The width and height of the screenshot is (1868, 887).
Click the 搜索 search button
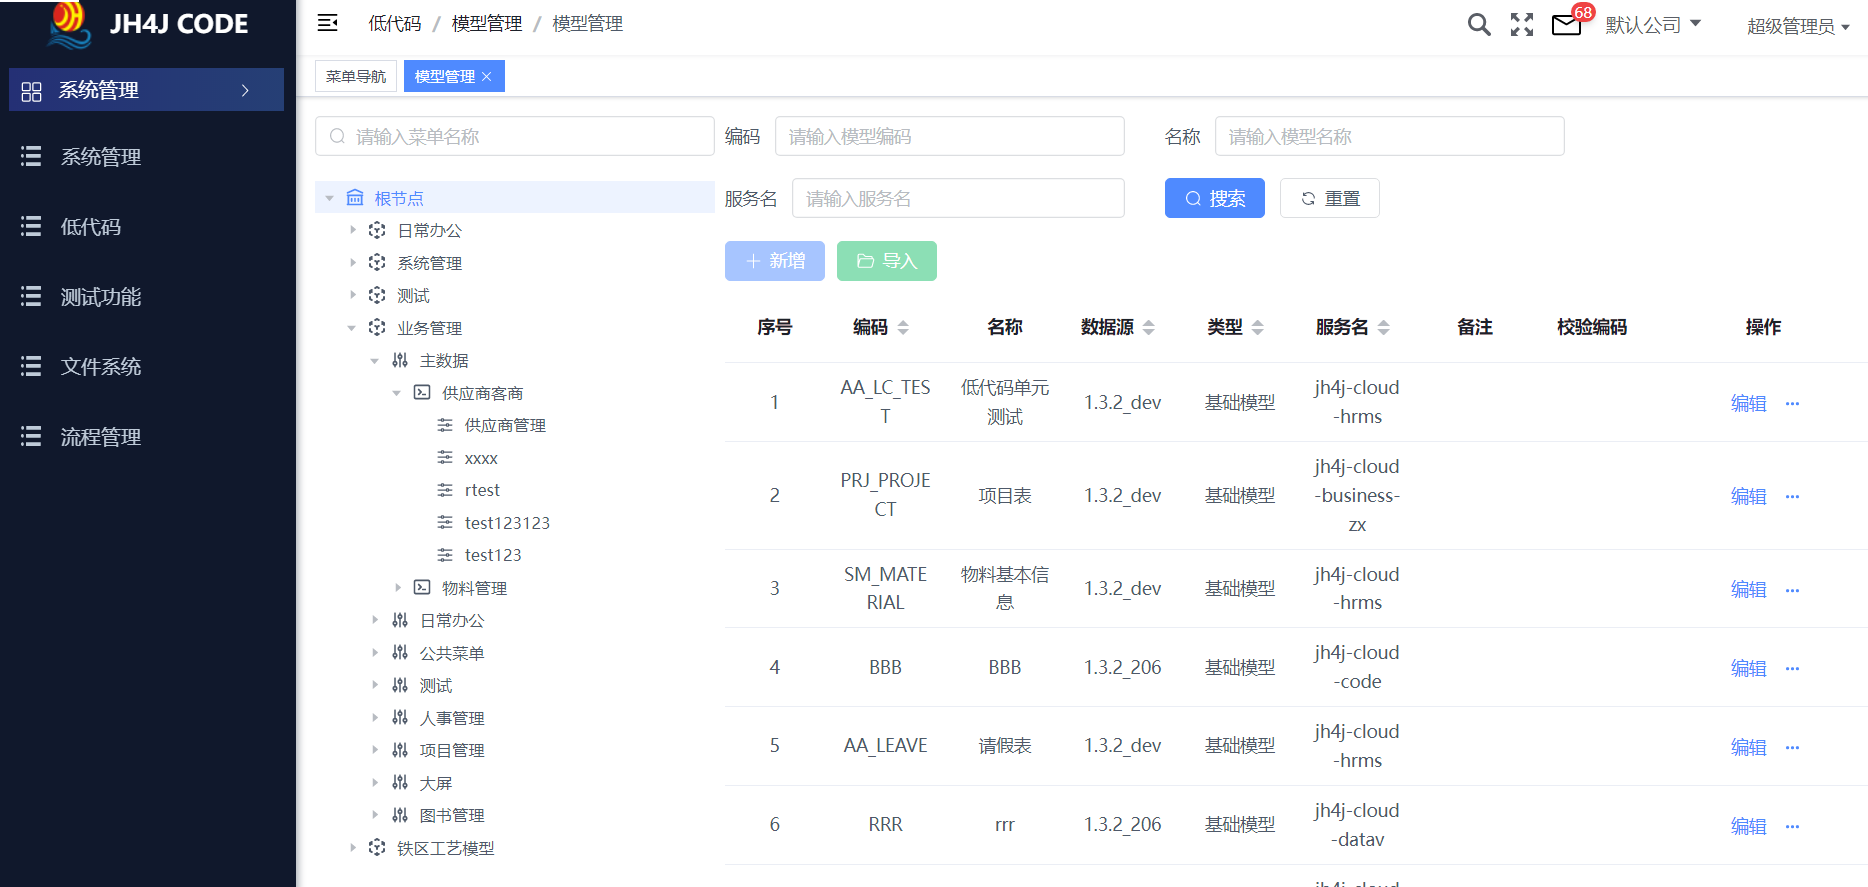pyautogui.click(x=1215, y=198)
